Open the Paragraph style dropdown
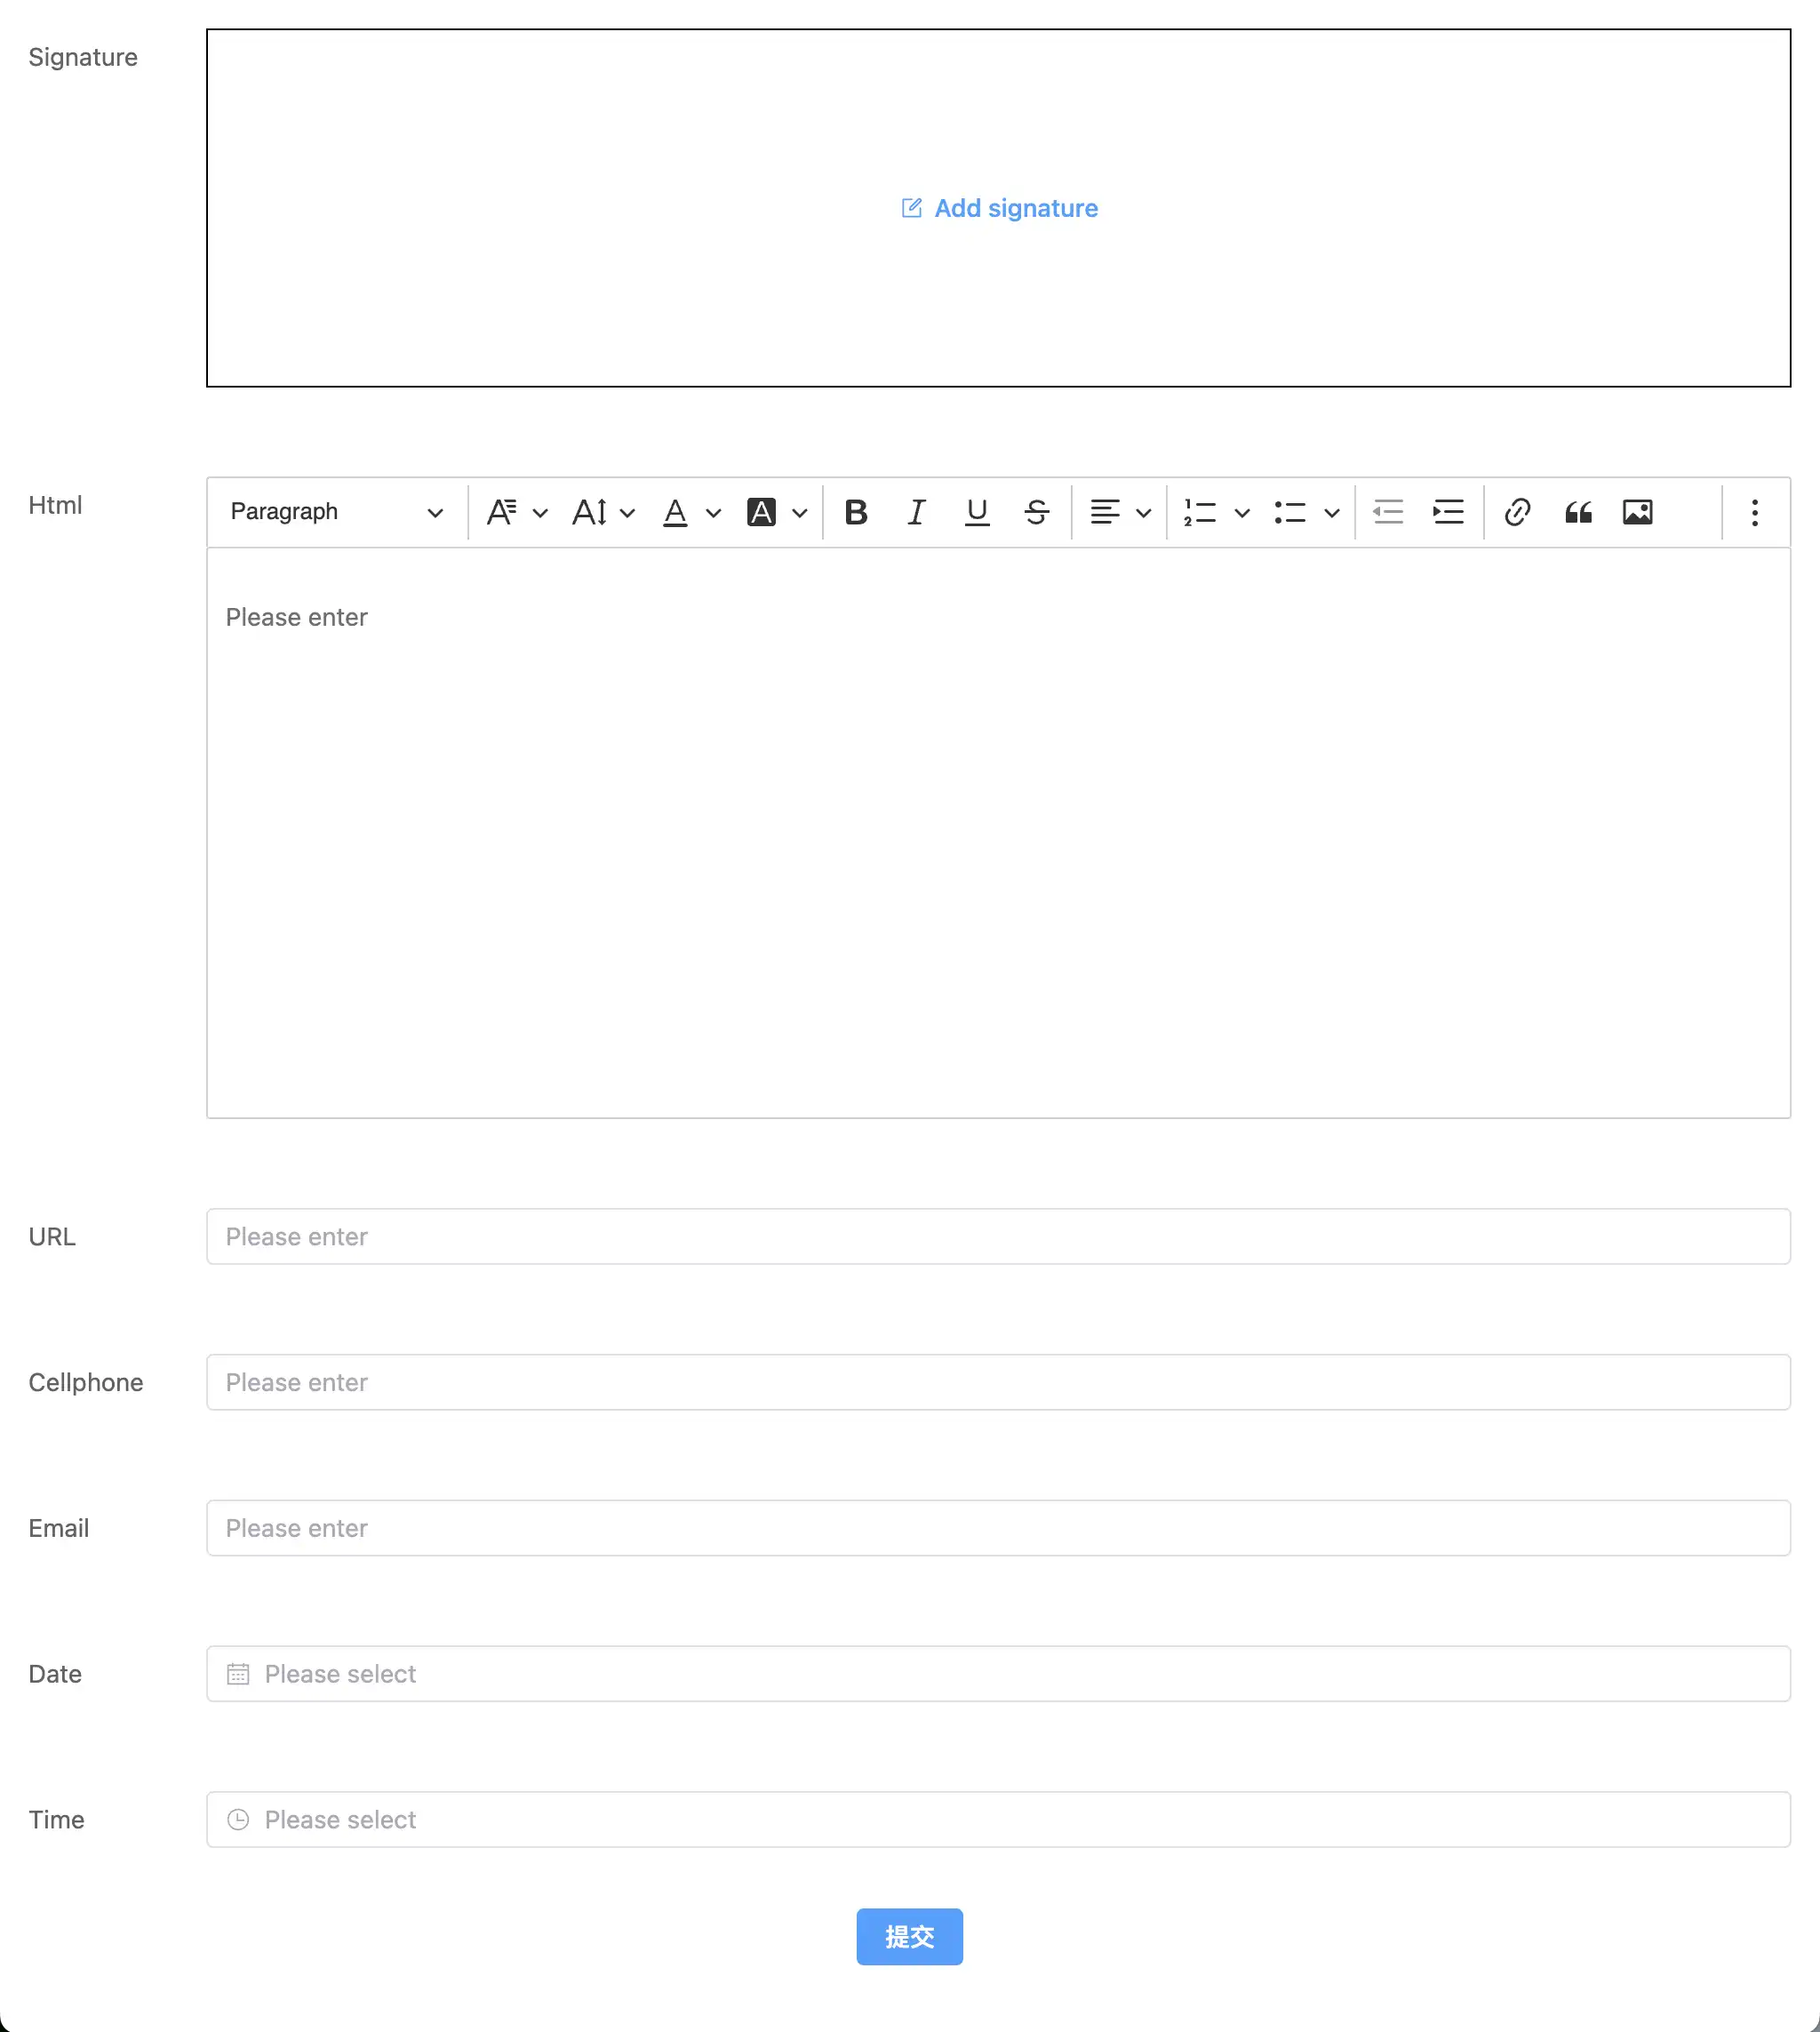 point(338,511)
